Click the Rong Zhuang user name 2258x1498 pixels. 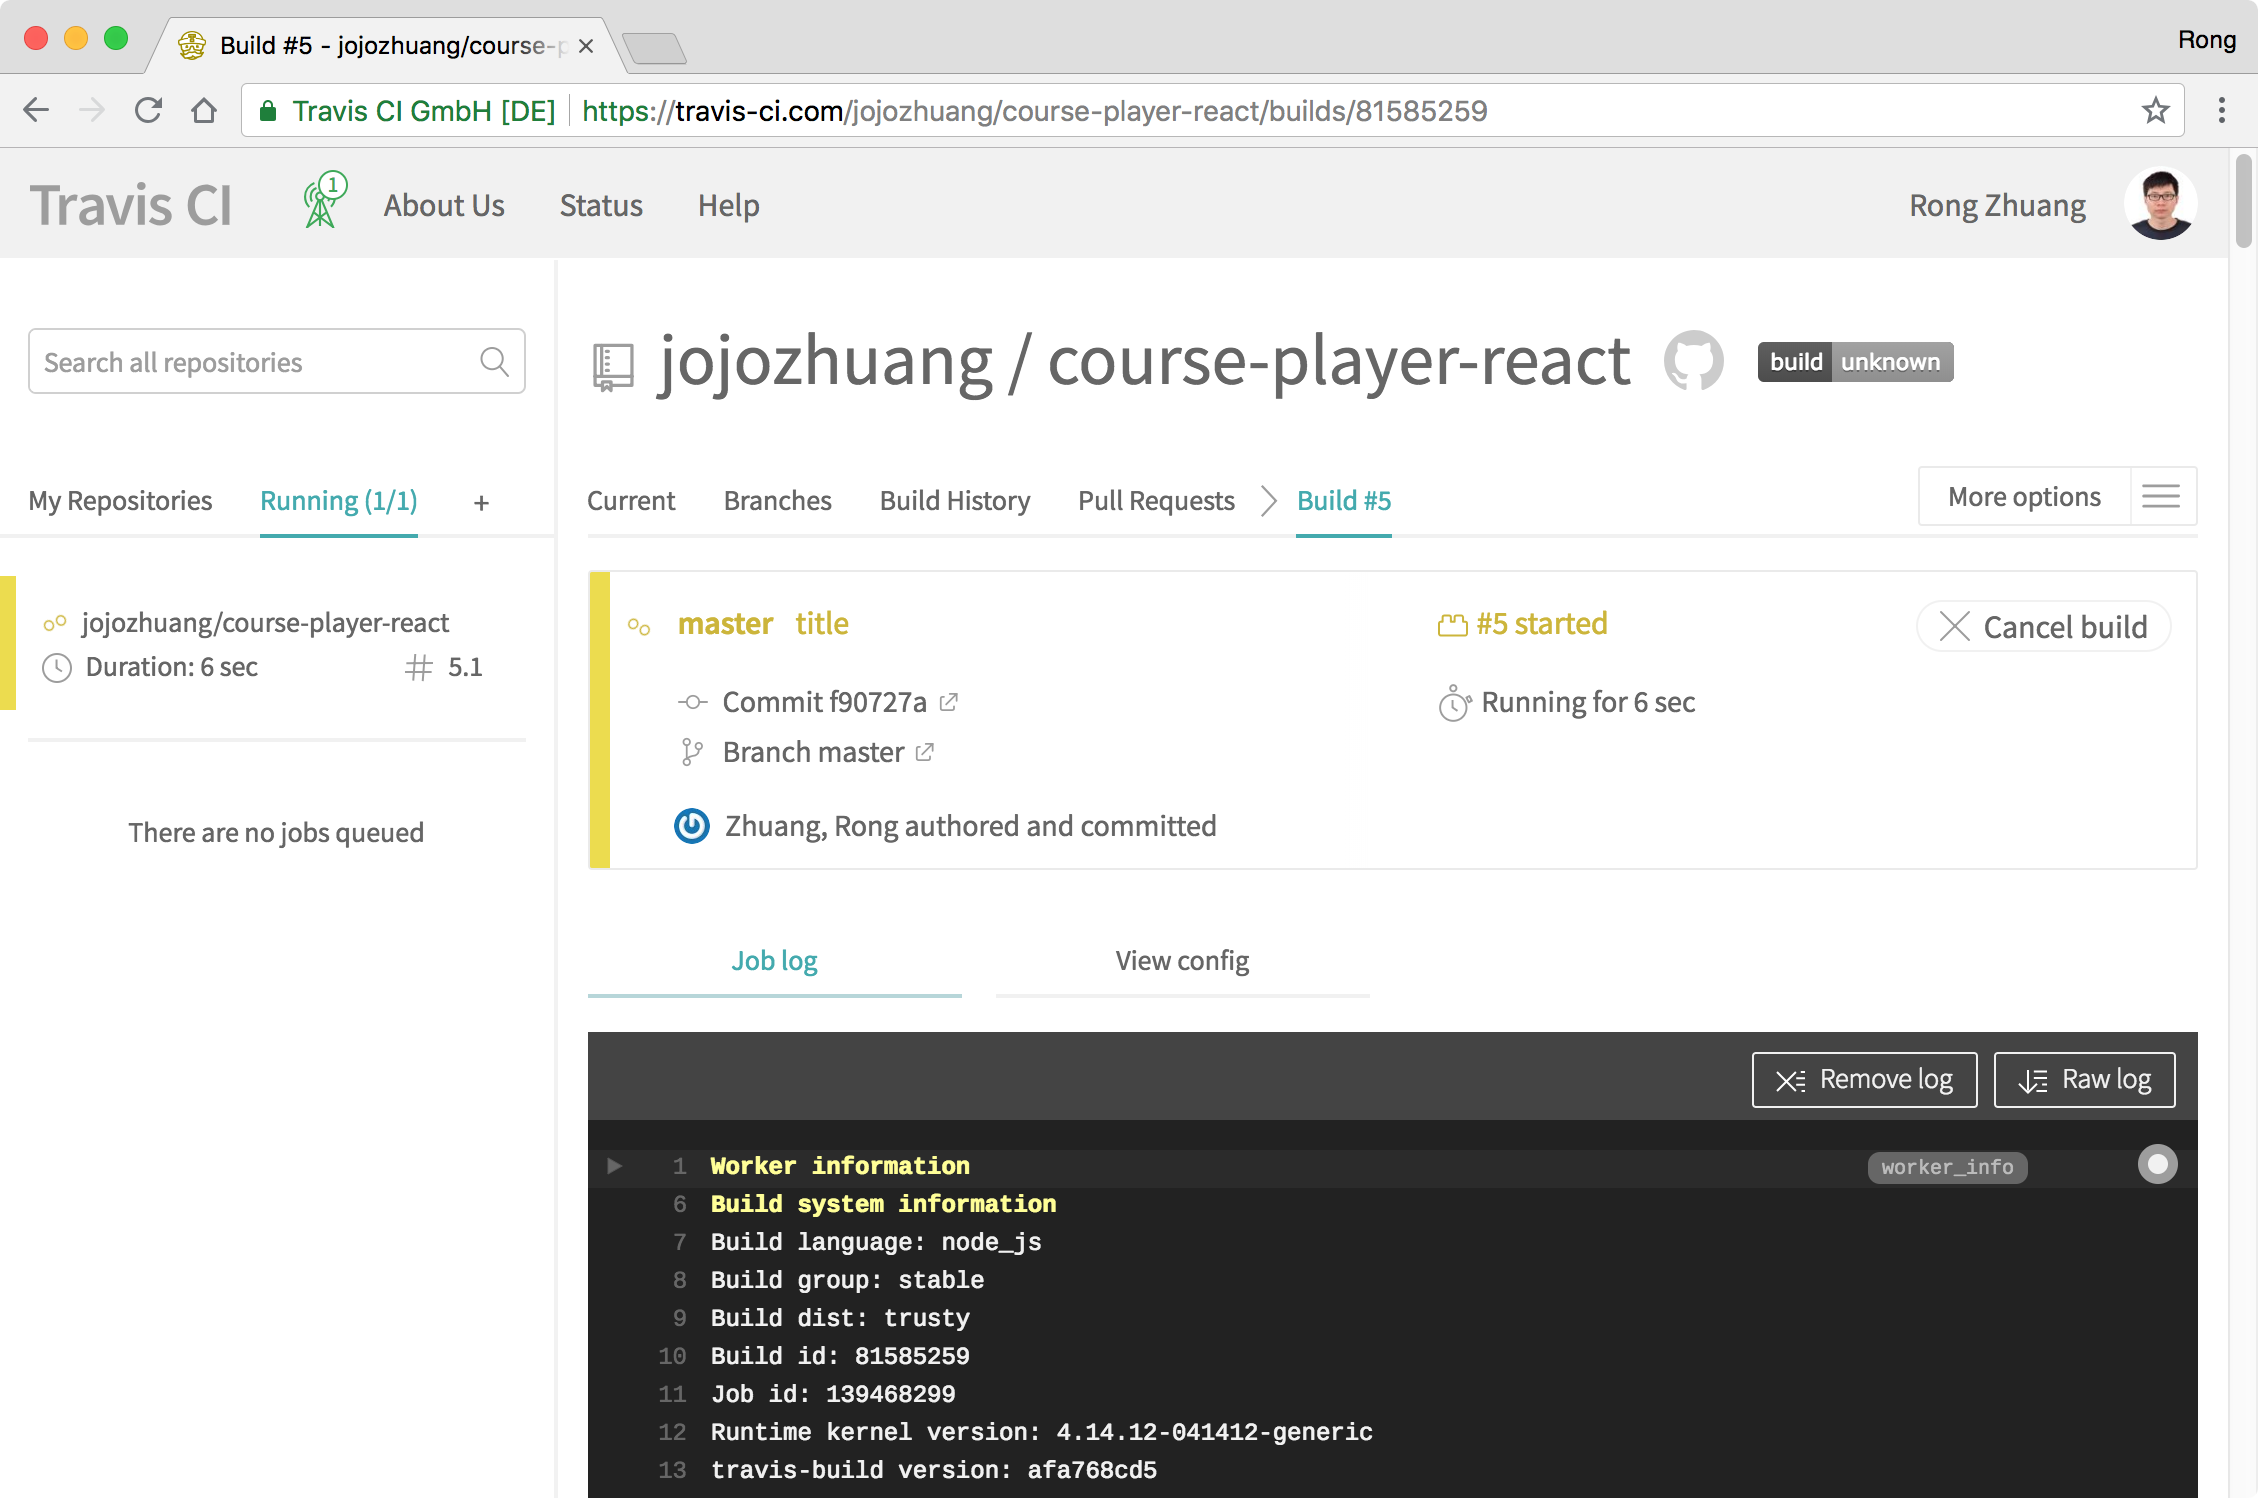click(1997, 205)
